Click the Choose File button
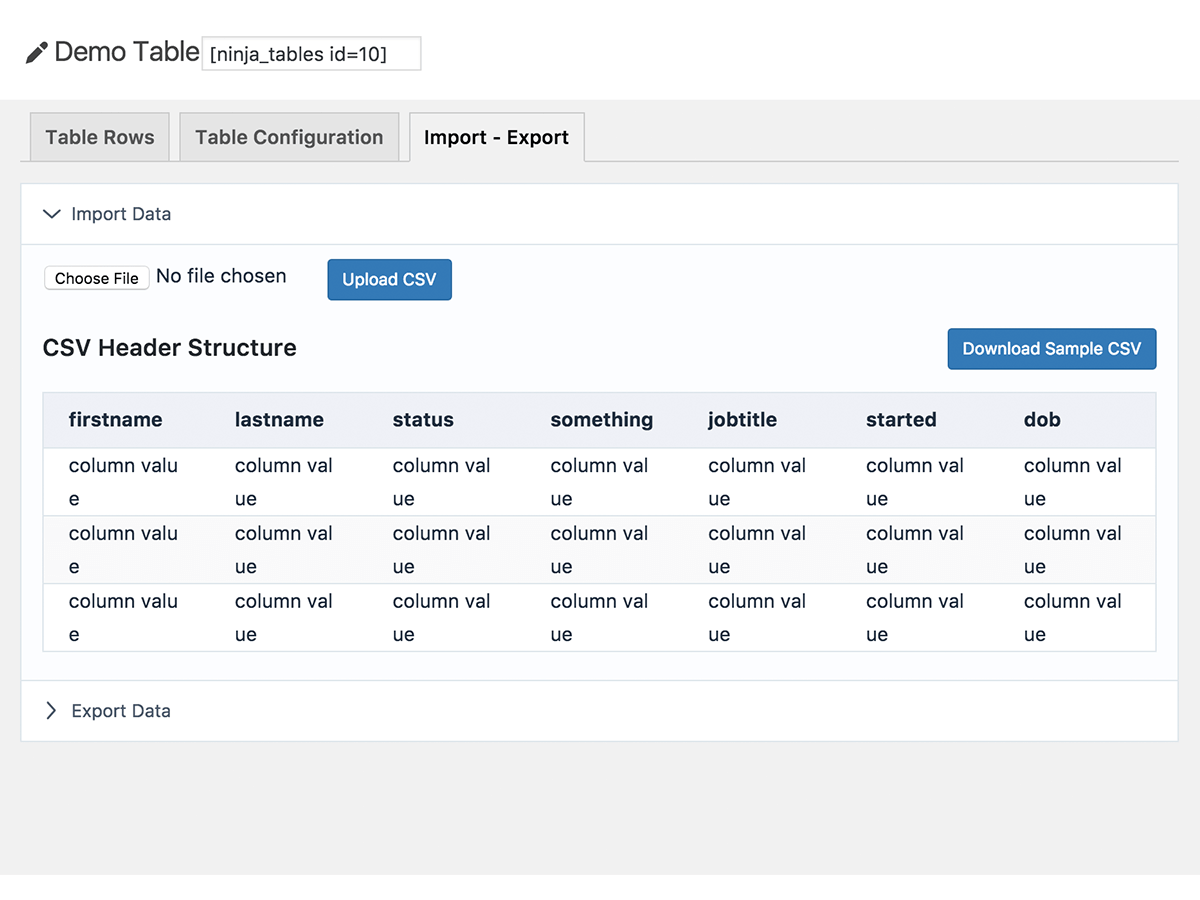 point(96,278)
